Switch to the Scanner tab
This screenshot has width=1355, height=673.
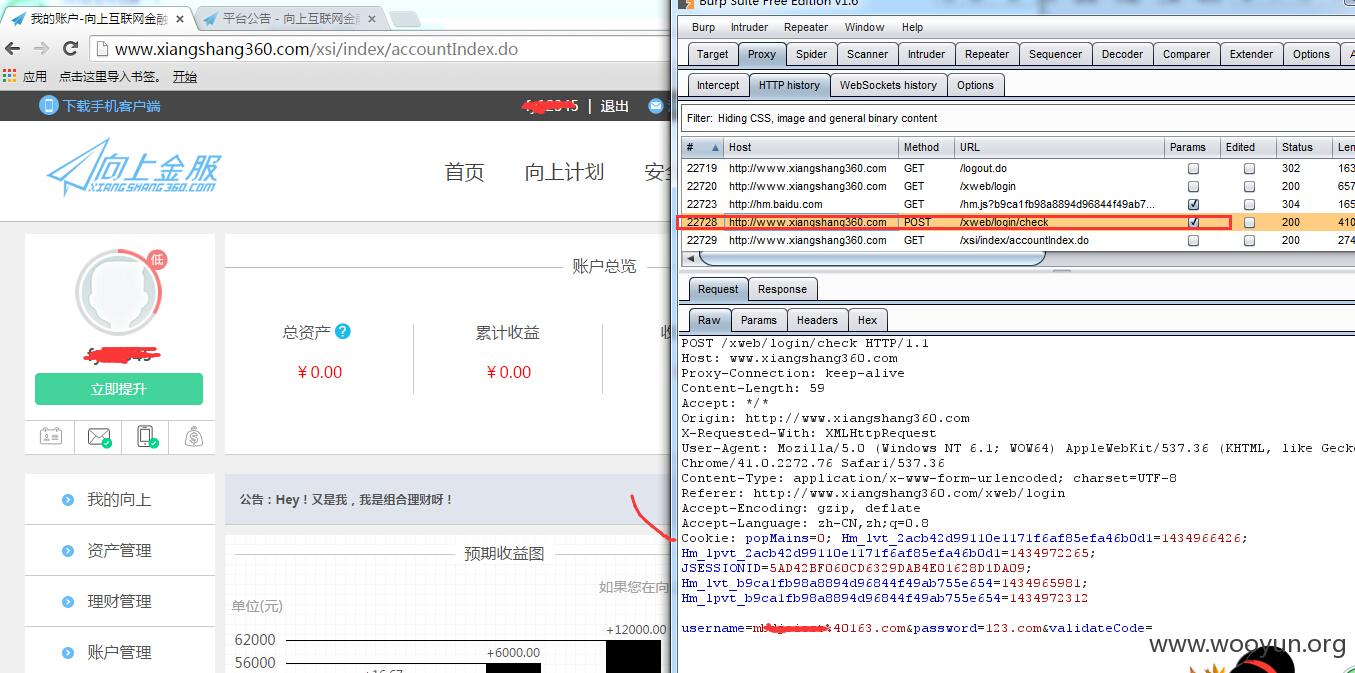pyautogui.click(x=867, y=54)
